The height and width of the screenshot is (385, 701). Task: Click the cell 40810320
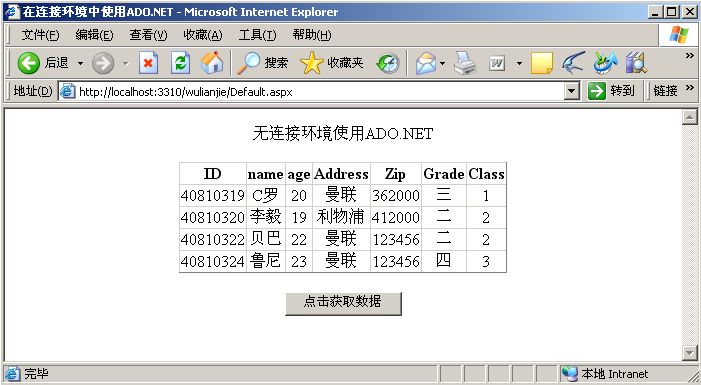click(213, 217)
